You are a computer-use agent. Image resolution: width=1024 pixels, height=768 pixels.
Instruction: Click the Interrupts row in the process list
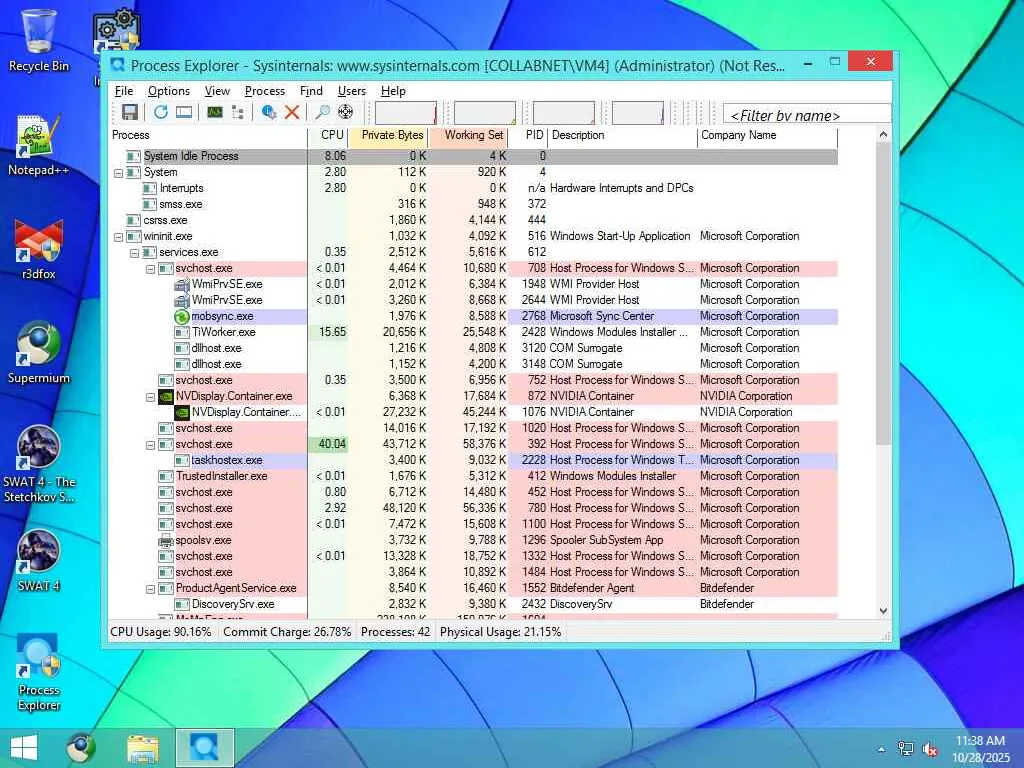tap(473, 188)
